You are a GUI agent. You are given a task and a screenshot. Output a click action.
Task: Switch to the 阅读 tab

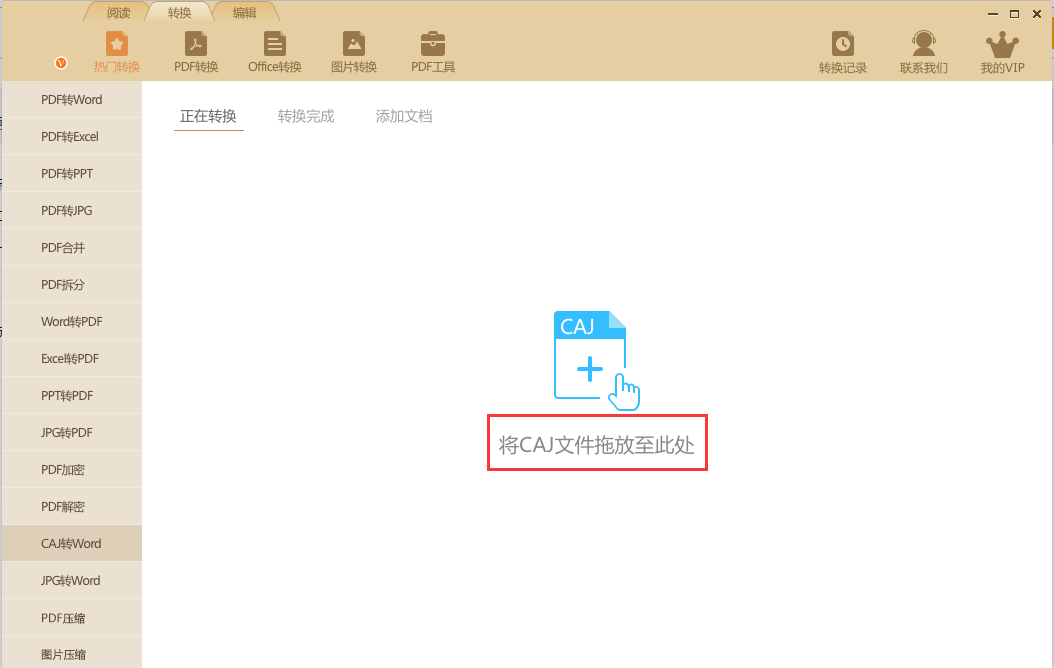118,13
